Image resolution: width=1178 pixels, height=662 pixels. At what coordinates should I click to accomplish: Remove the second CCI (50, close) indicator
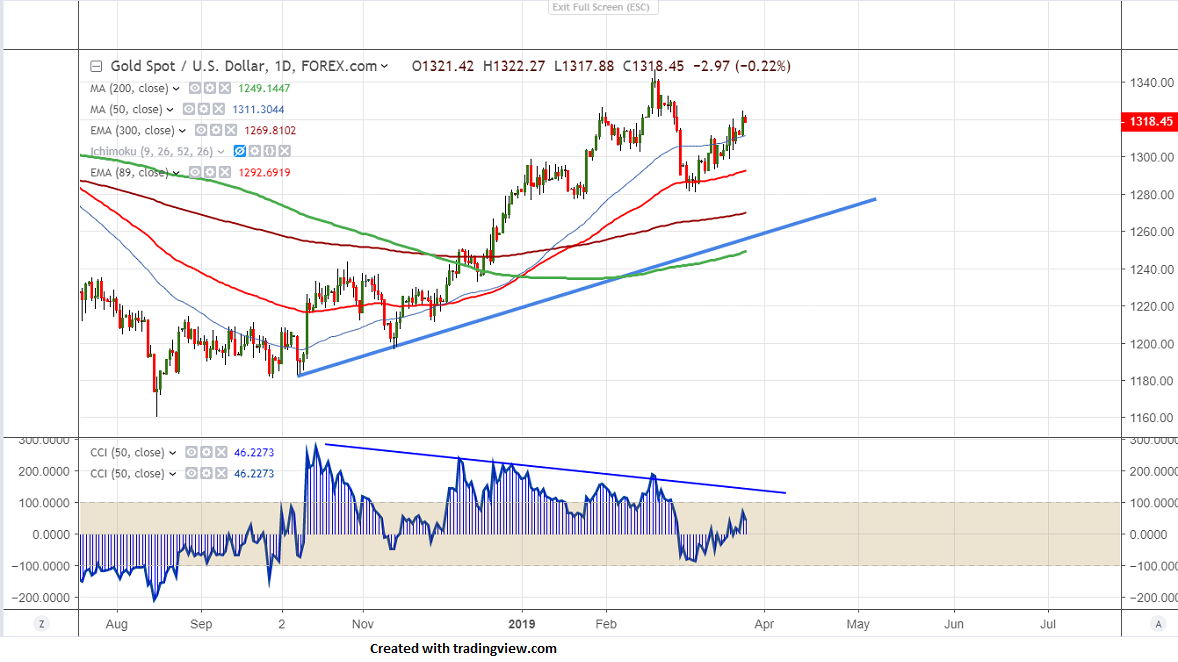tap(221, 473)
